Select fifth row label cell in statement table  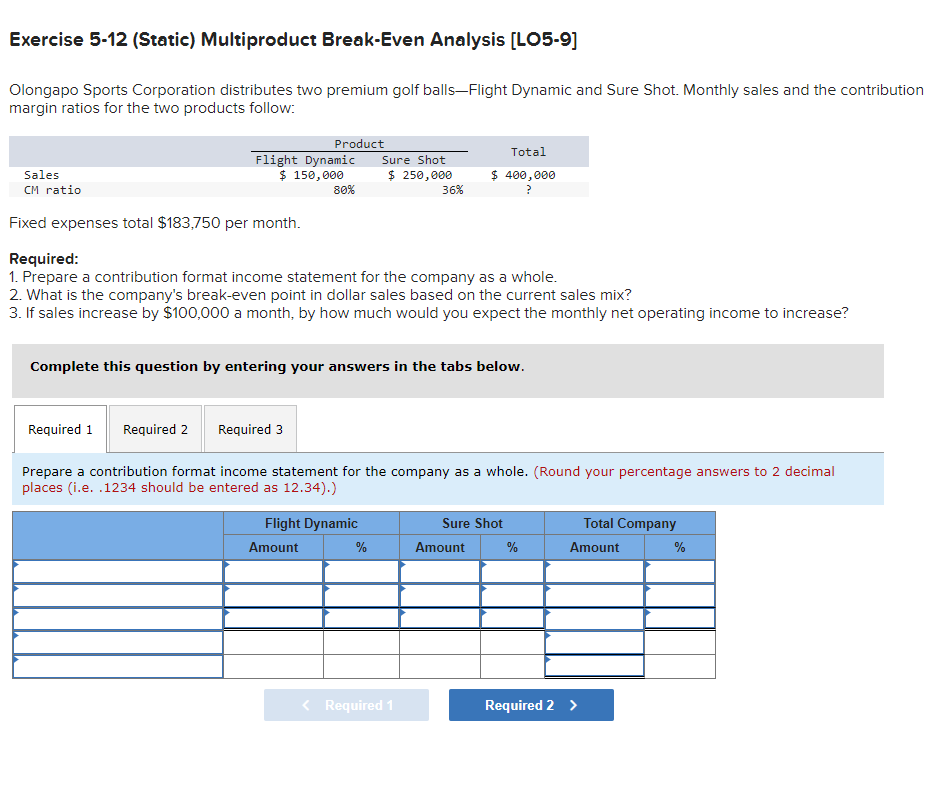click(x=118, y=666)
